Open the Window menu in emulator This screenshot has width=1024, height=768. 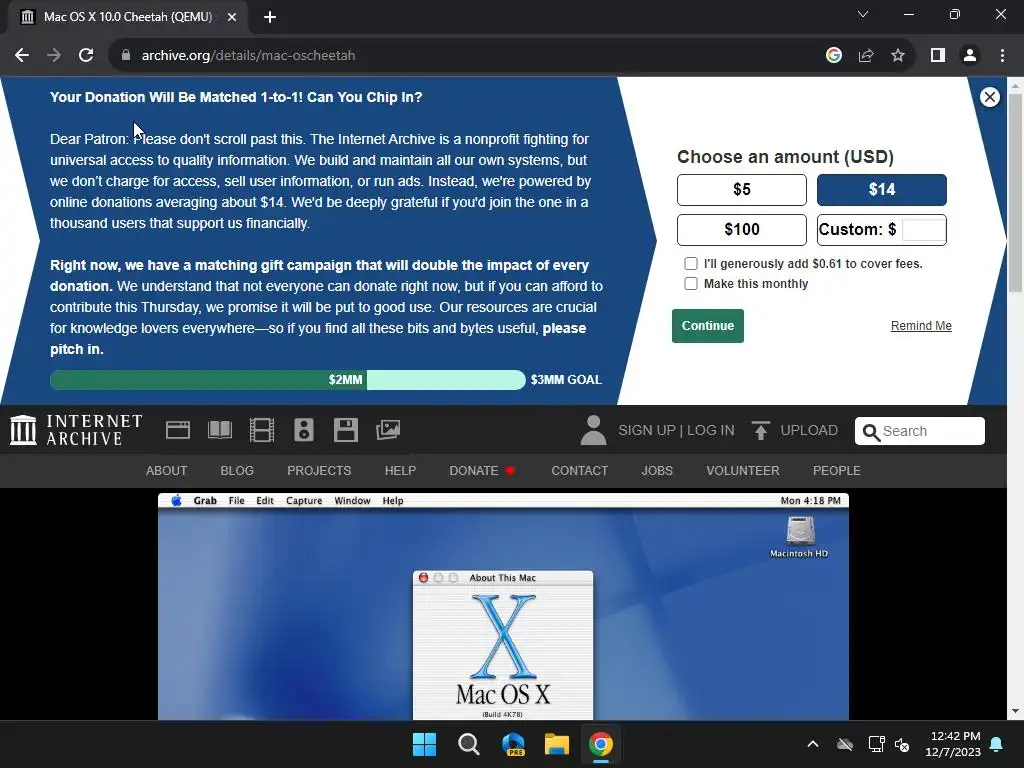[352, 500]
